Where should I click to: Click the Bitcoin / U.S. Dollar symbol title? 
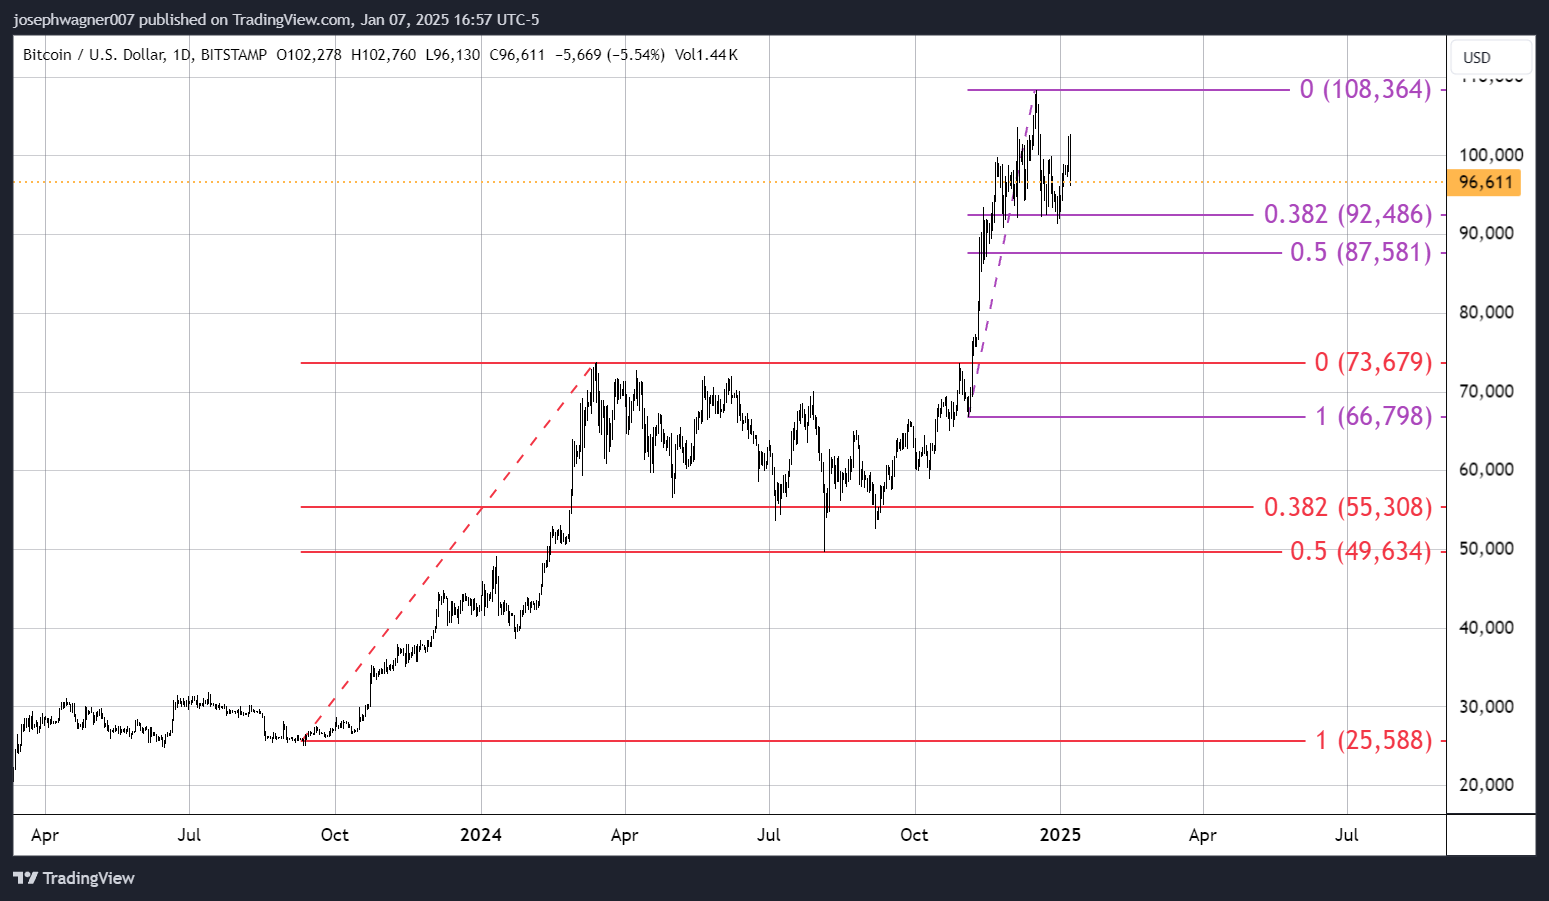coord(93,55)
